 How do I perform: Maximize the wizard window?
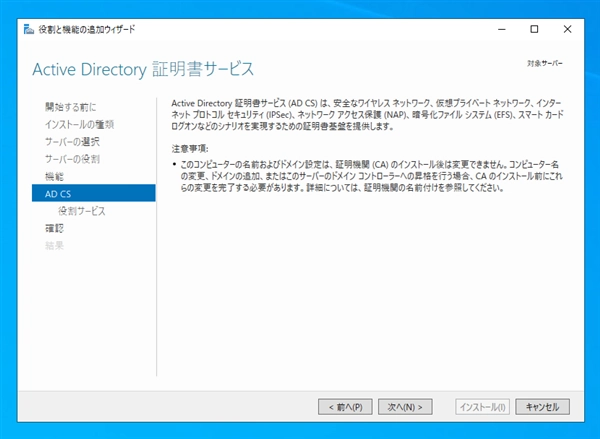pyautogui.click(x=534, y=29)
